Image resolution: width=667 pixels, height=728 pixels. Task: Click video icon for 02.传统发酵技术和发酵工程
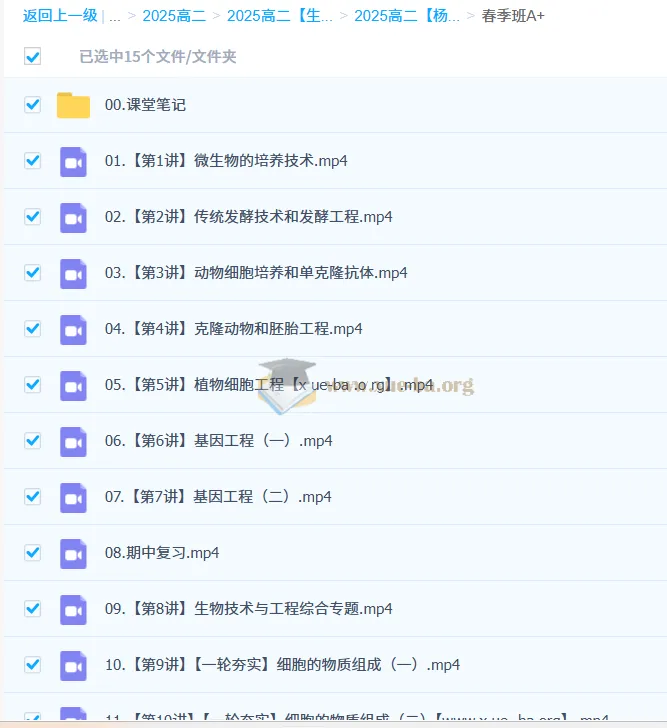[73, 217]
